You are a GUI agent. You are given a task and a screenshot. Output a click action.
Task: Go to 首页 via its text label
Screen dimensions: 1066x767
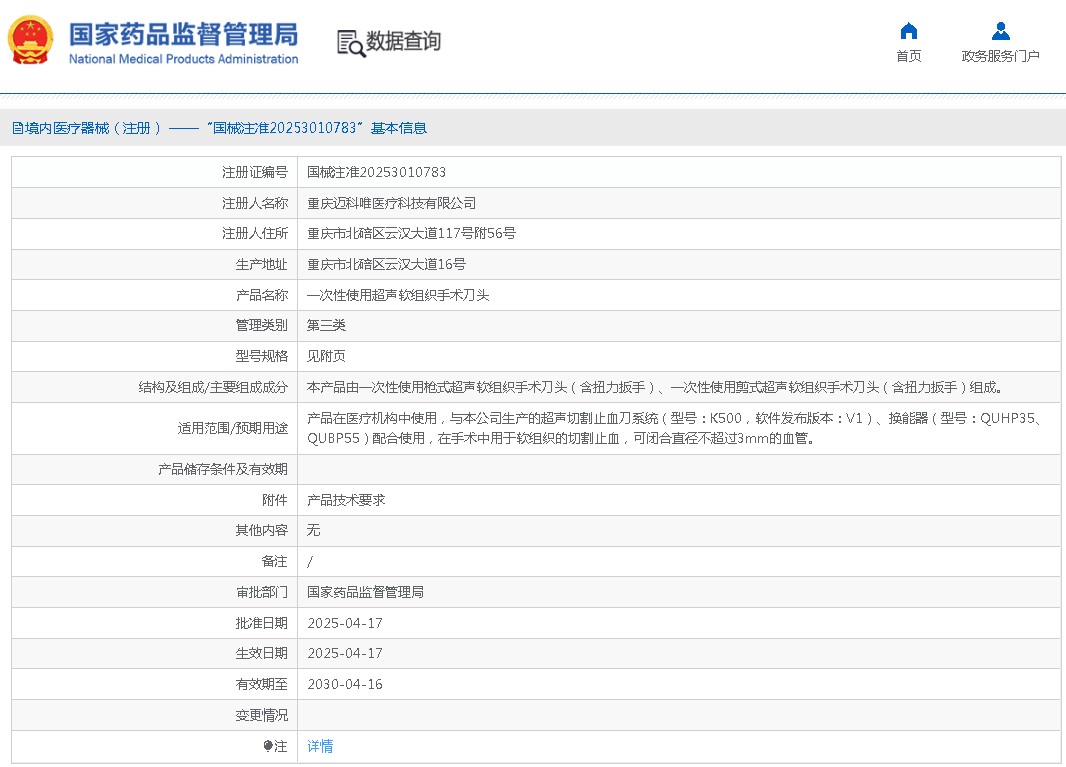[x=908, y=56]
